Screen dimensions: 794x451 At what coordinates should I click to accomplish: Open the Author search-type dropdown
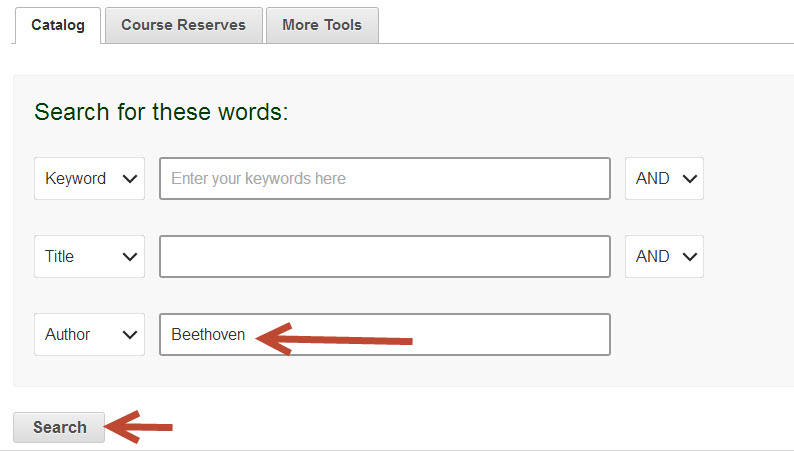(x=89, y=335)
